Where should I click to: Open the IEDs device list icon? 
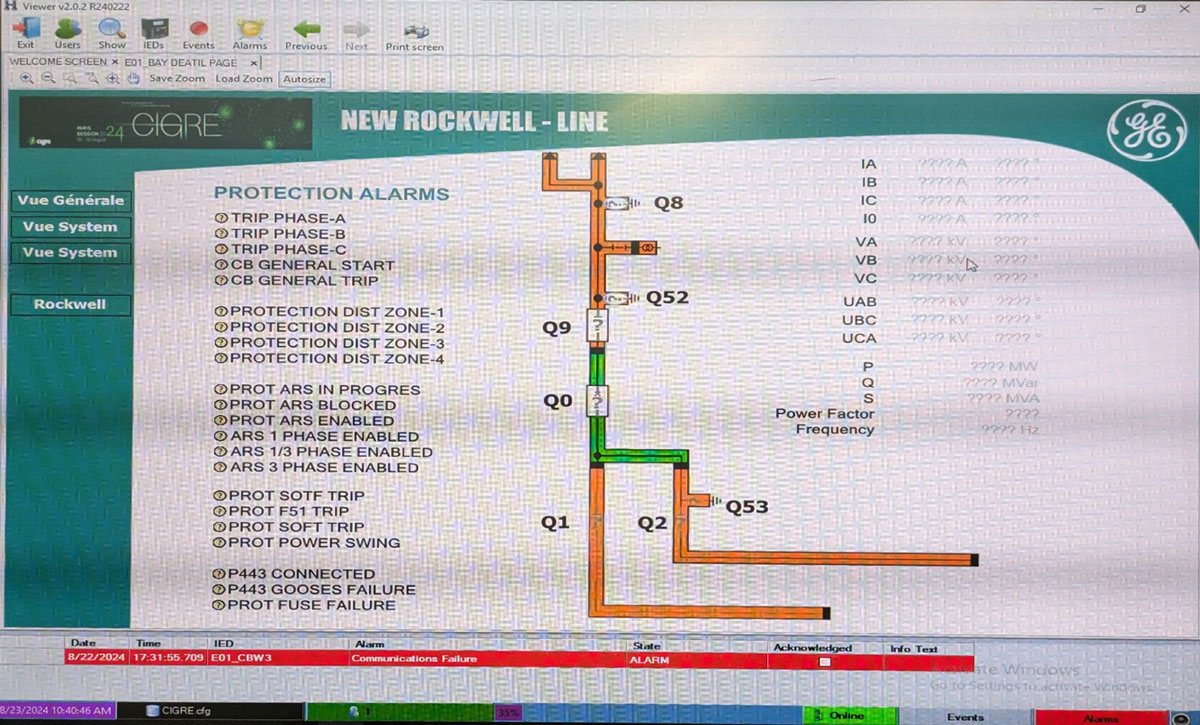(154, 30)
